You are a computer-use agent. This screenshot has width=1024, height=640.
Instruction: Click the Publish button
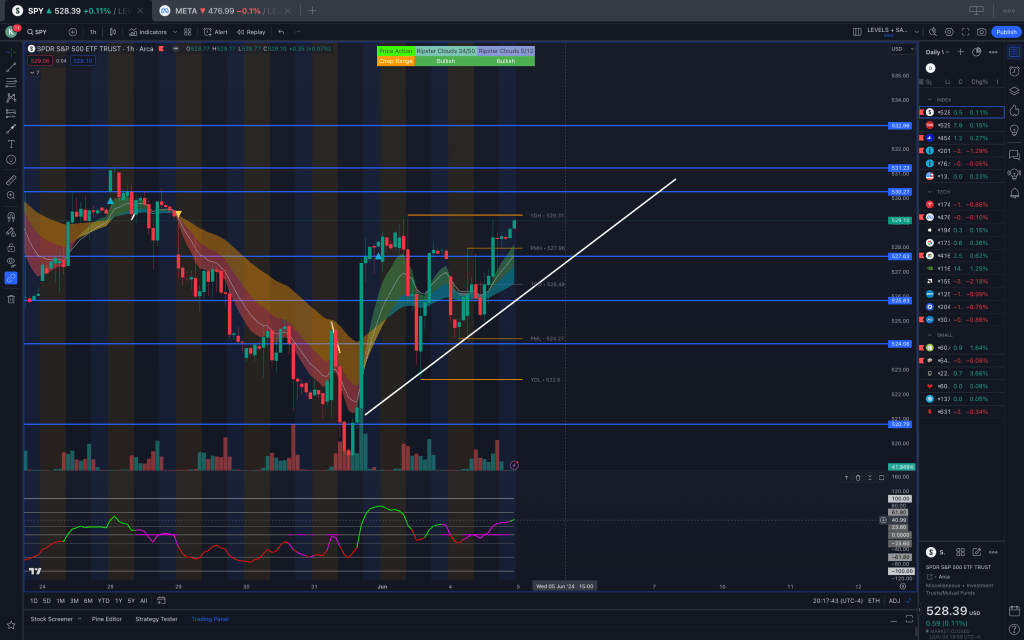pyautogui.click(x=1005, y=31)
